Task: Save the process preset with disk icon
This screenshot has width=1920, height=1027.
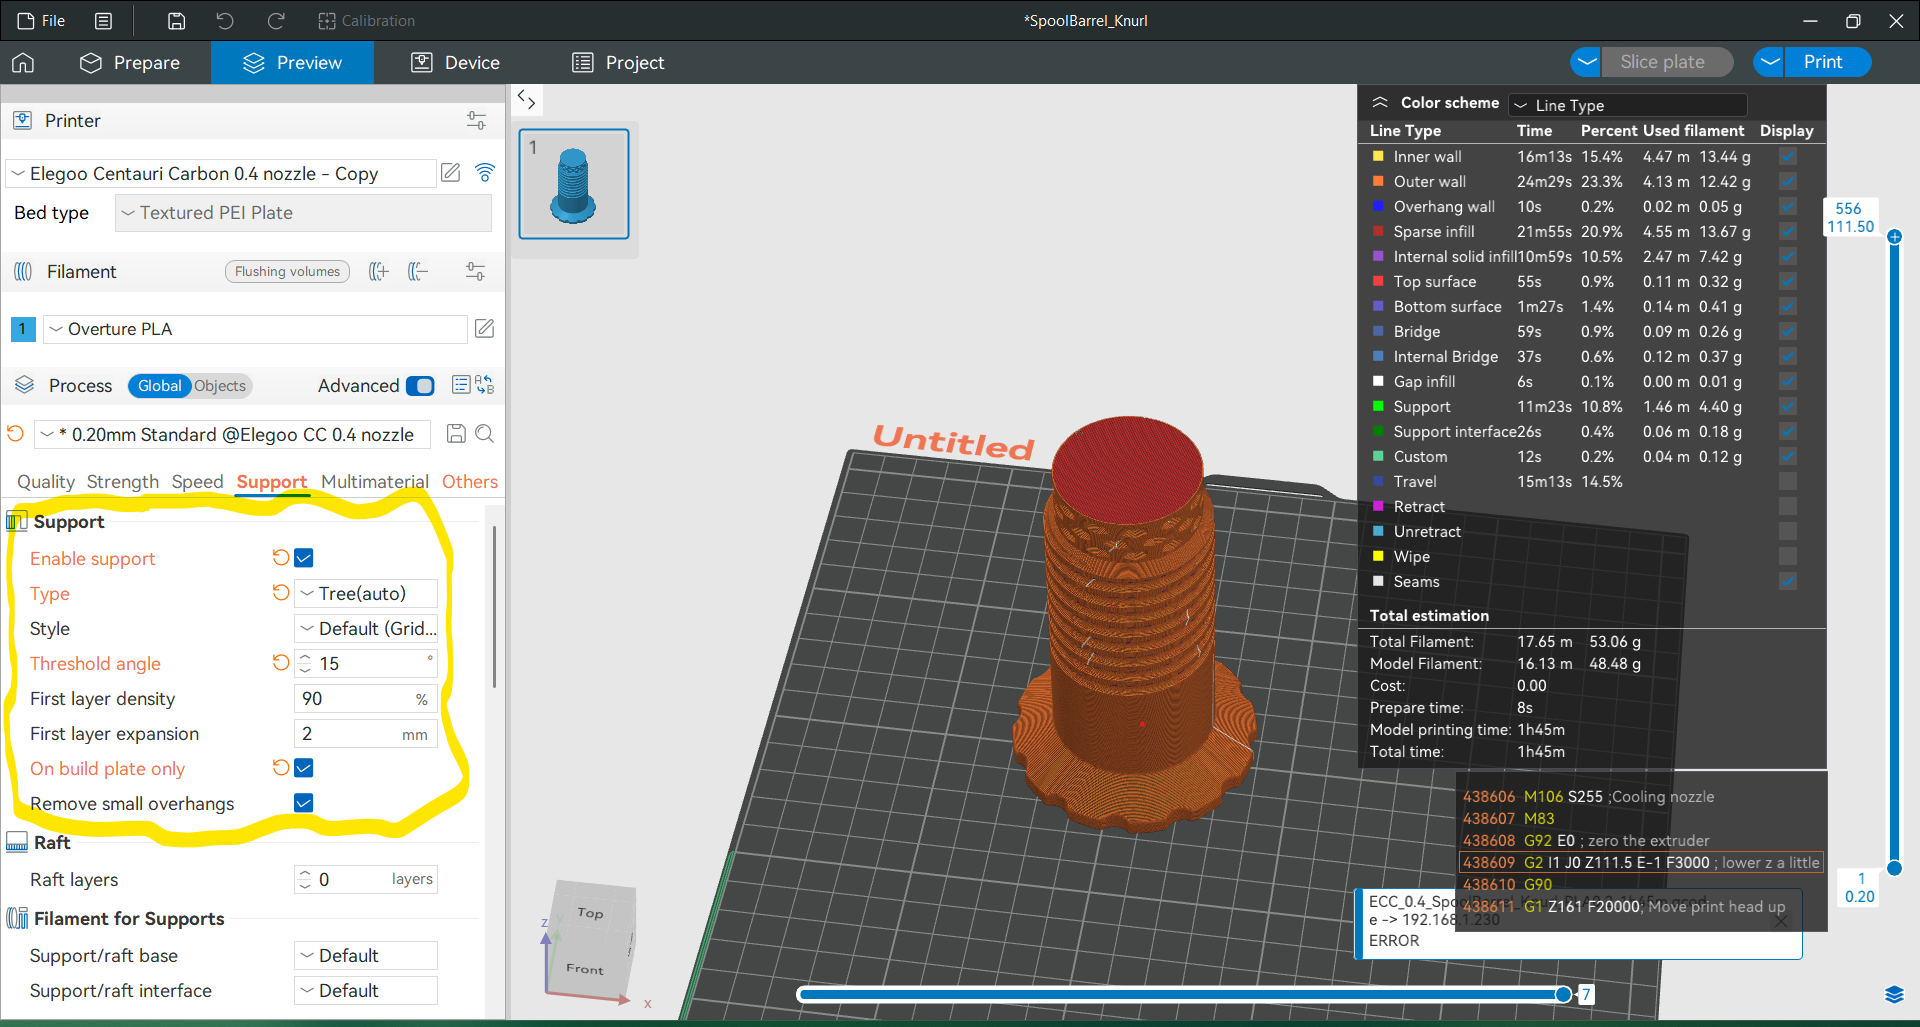Action: click(x=456, y=434)
